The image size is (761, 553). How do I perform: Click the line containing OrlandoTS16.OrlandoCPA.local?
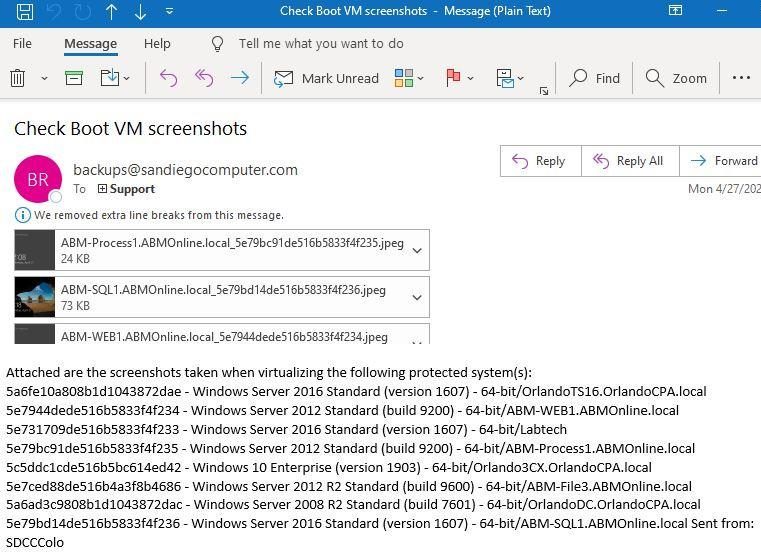356,391
